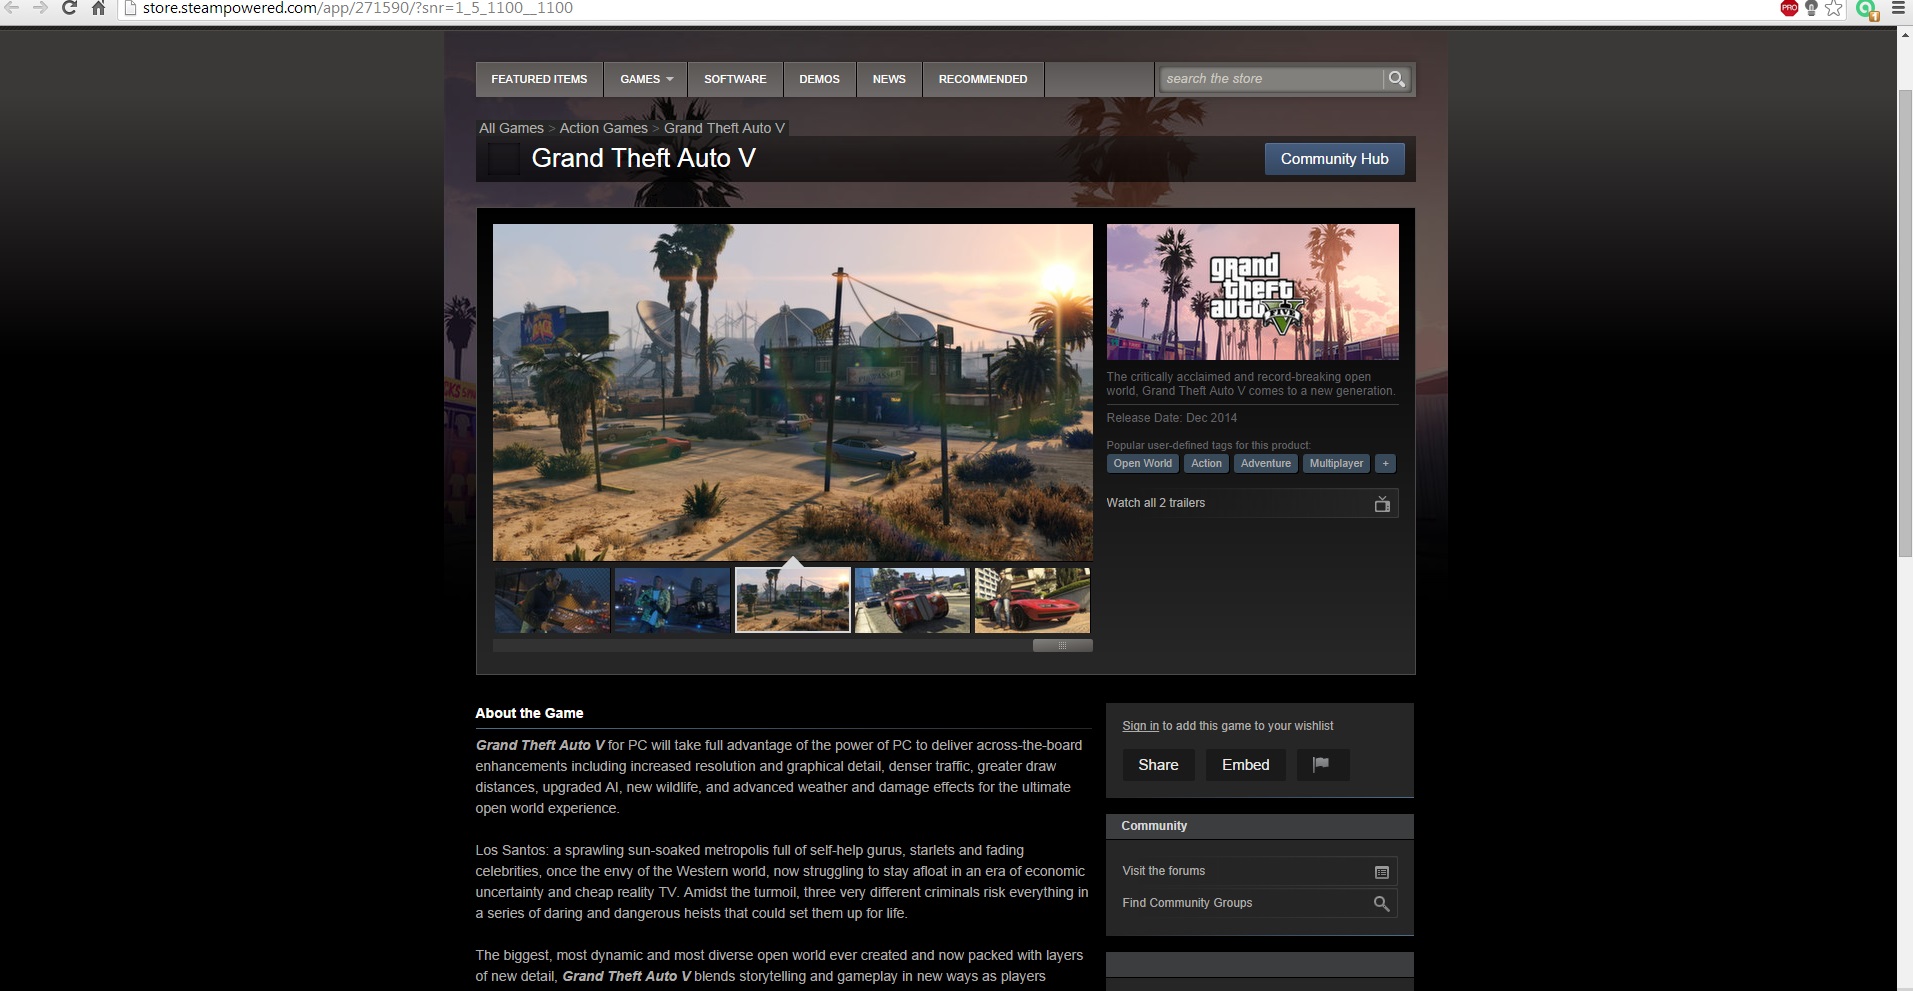This screenshot has width=1913, height=991.
Task: Click the Find Community Groups magnifier icon
Action: (x=1381, y=904)
